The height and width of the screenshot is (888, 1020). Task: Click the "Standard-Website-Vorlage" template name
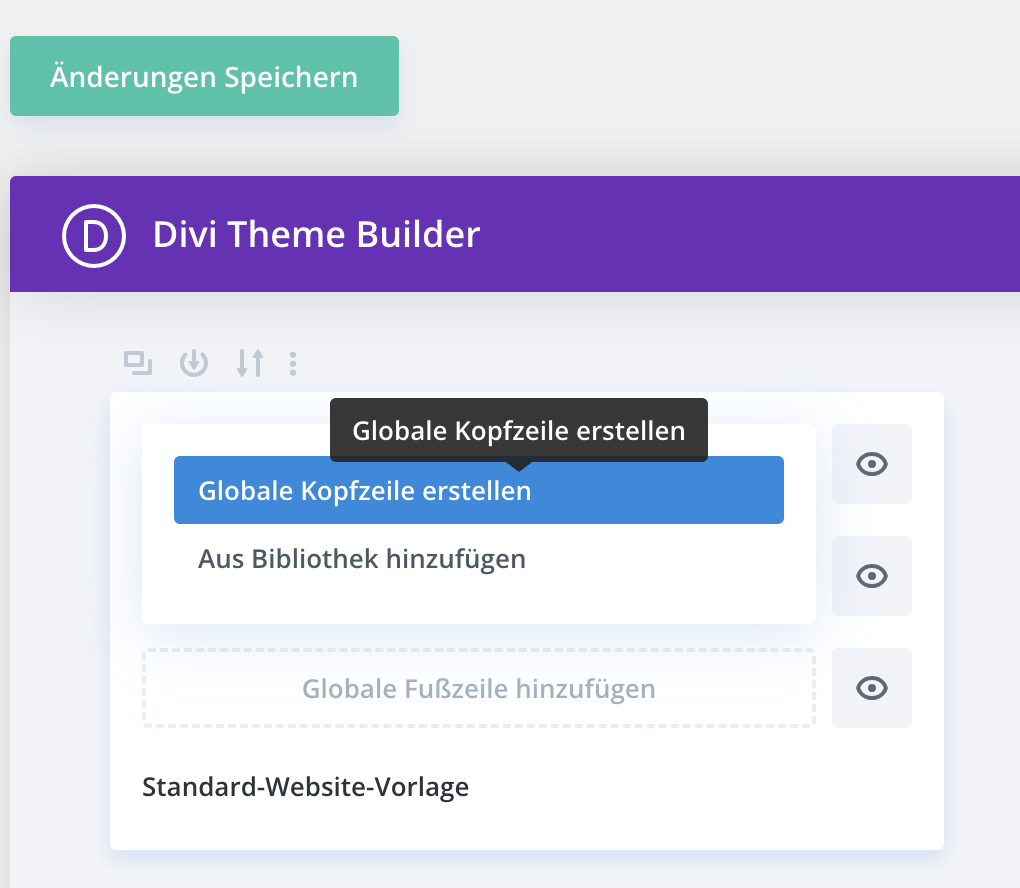305,787
